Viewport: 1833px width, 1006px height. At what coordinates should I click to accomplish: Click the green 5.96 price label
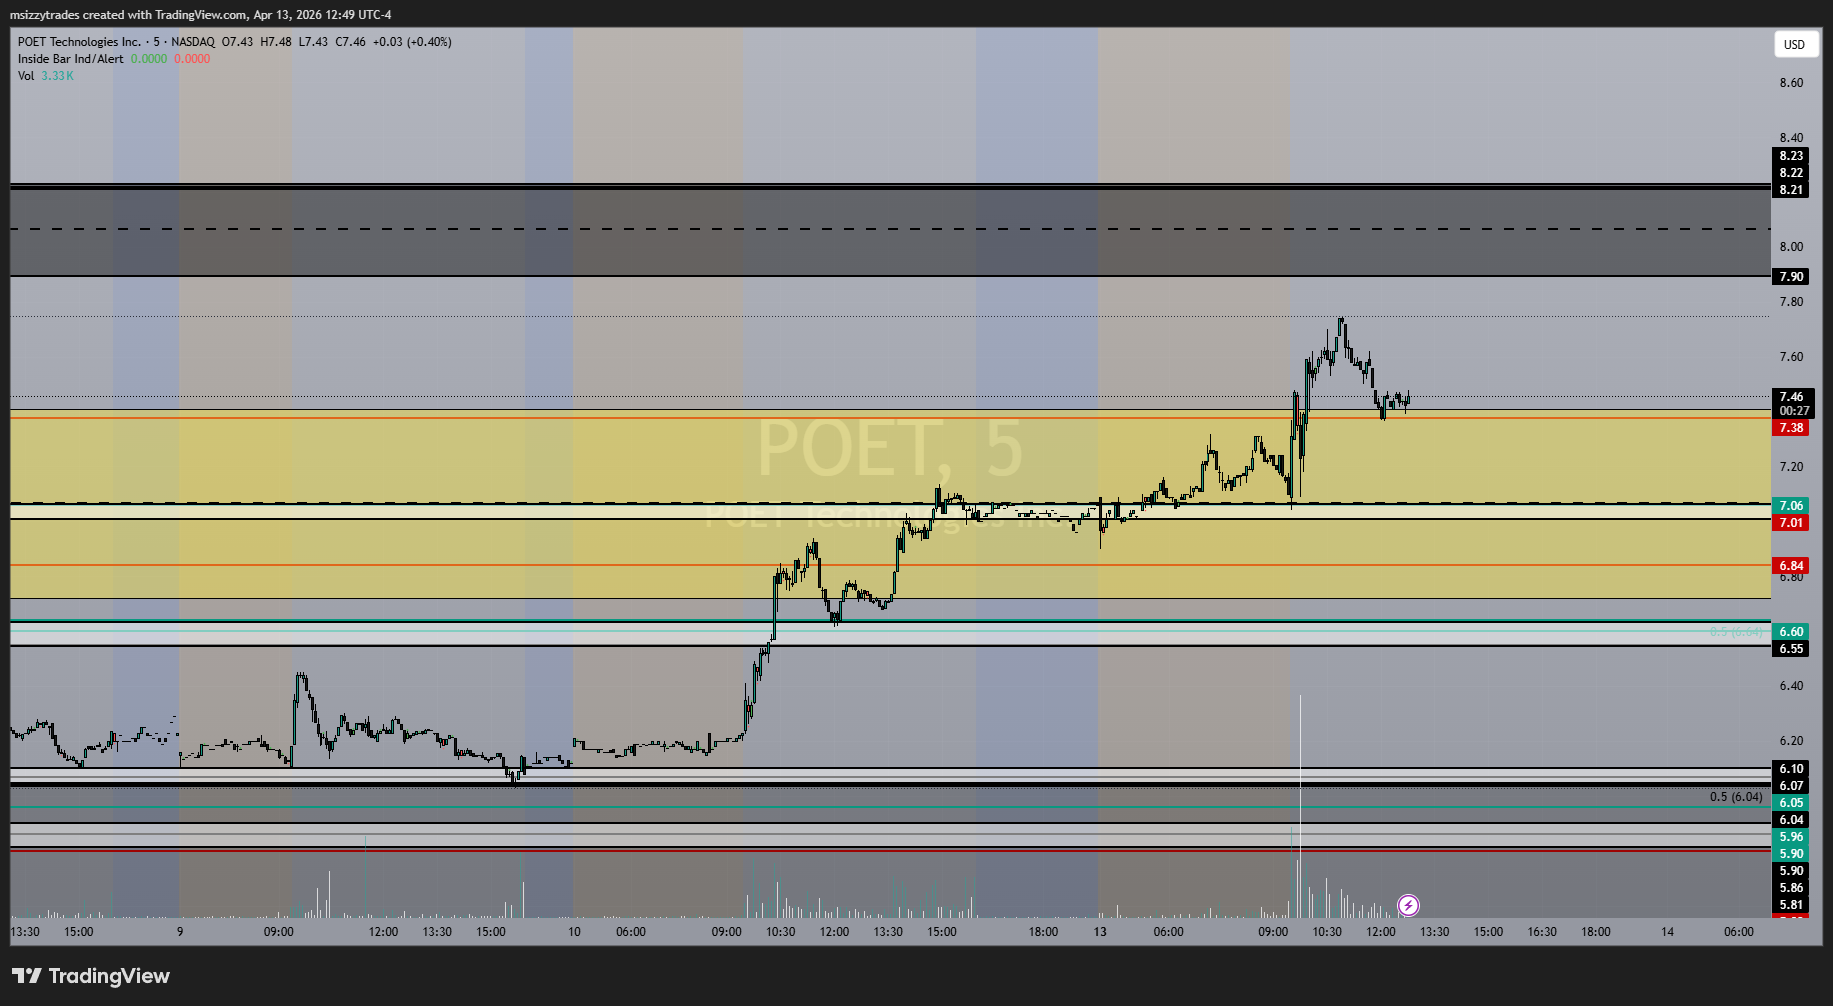(x=1791, y=837)
